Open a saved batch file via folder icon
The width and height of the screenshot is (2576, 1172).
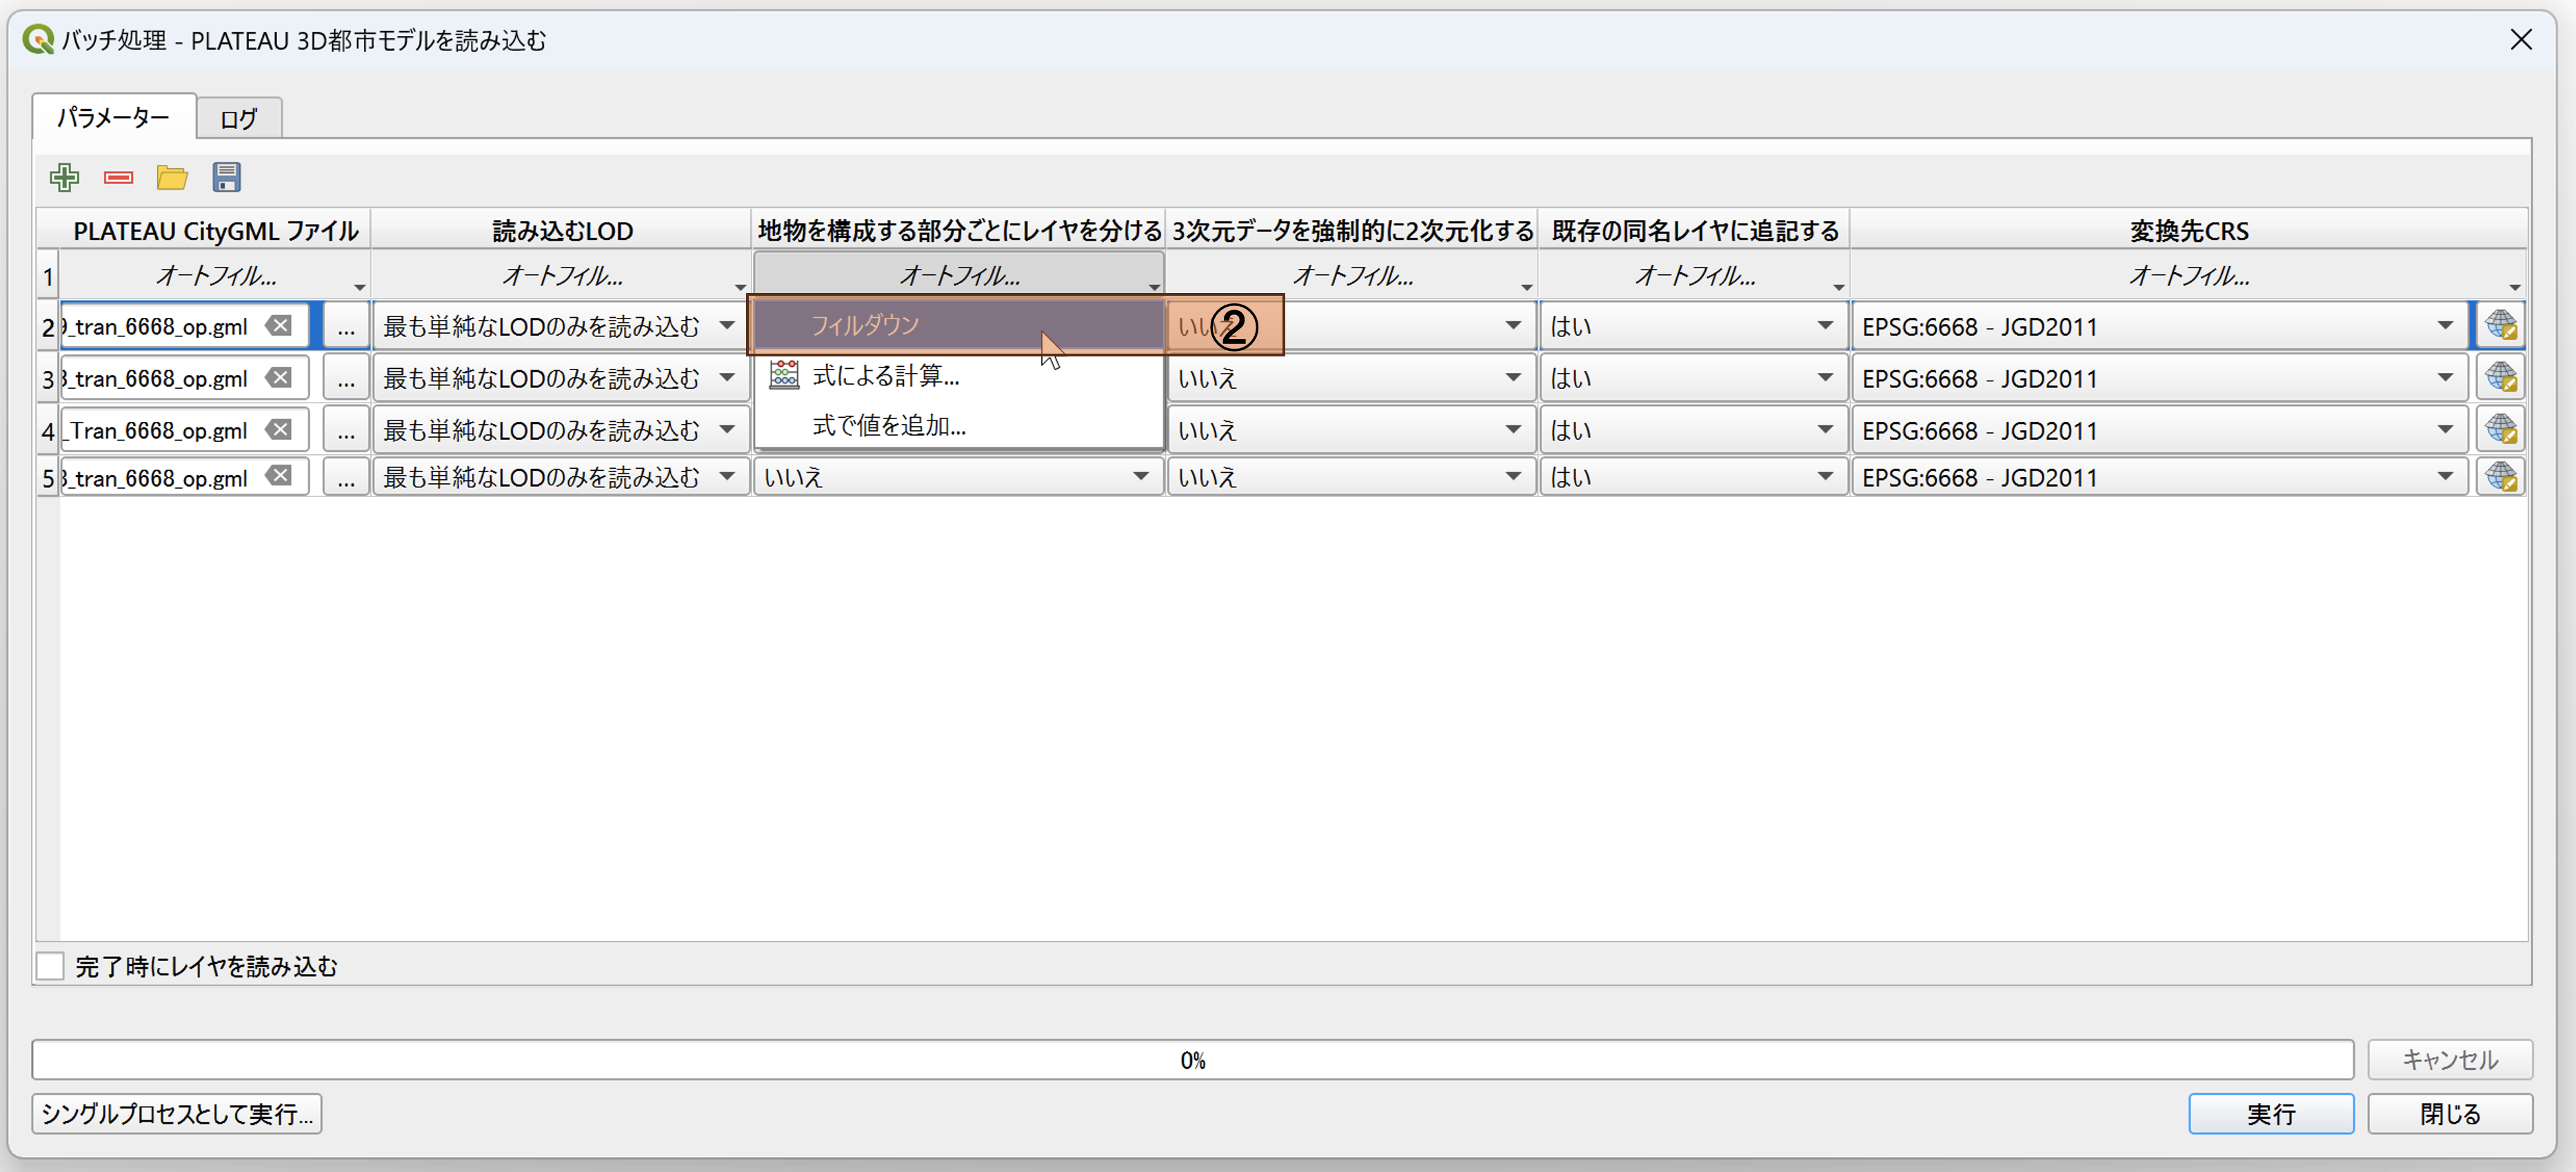172,178
